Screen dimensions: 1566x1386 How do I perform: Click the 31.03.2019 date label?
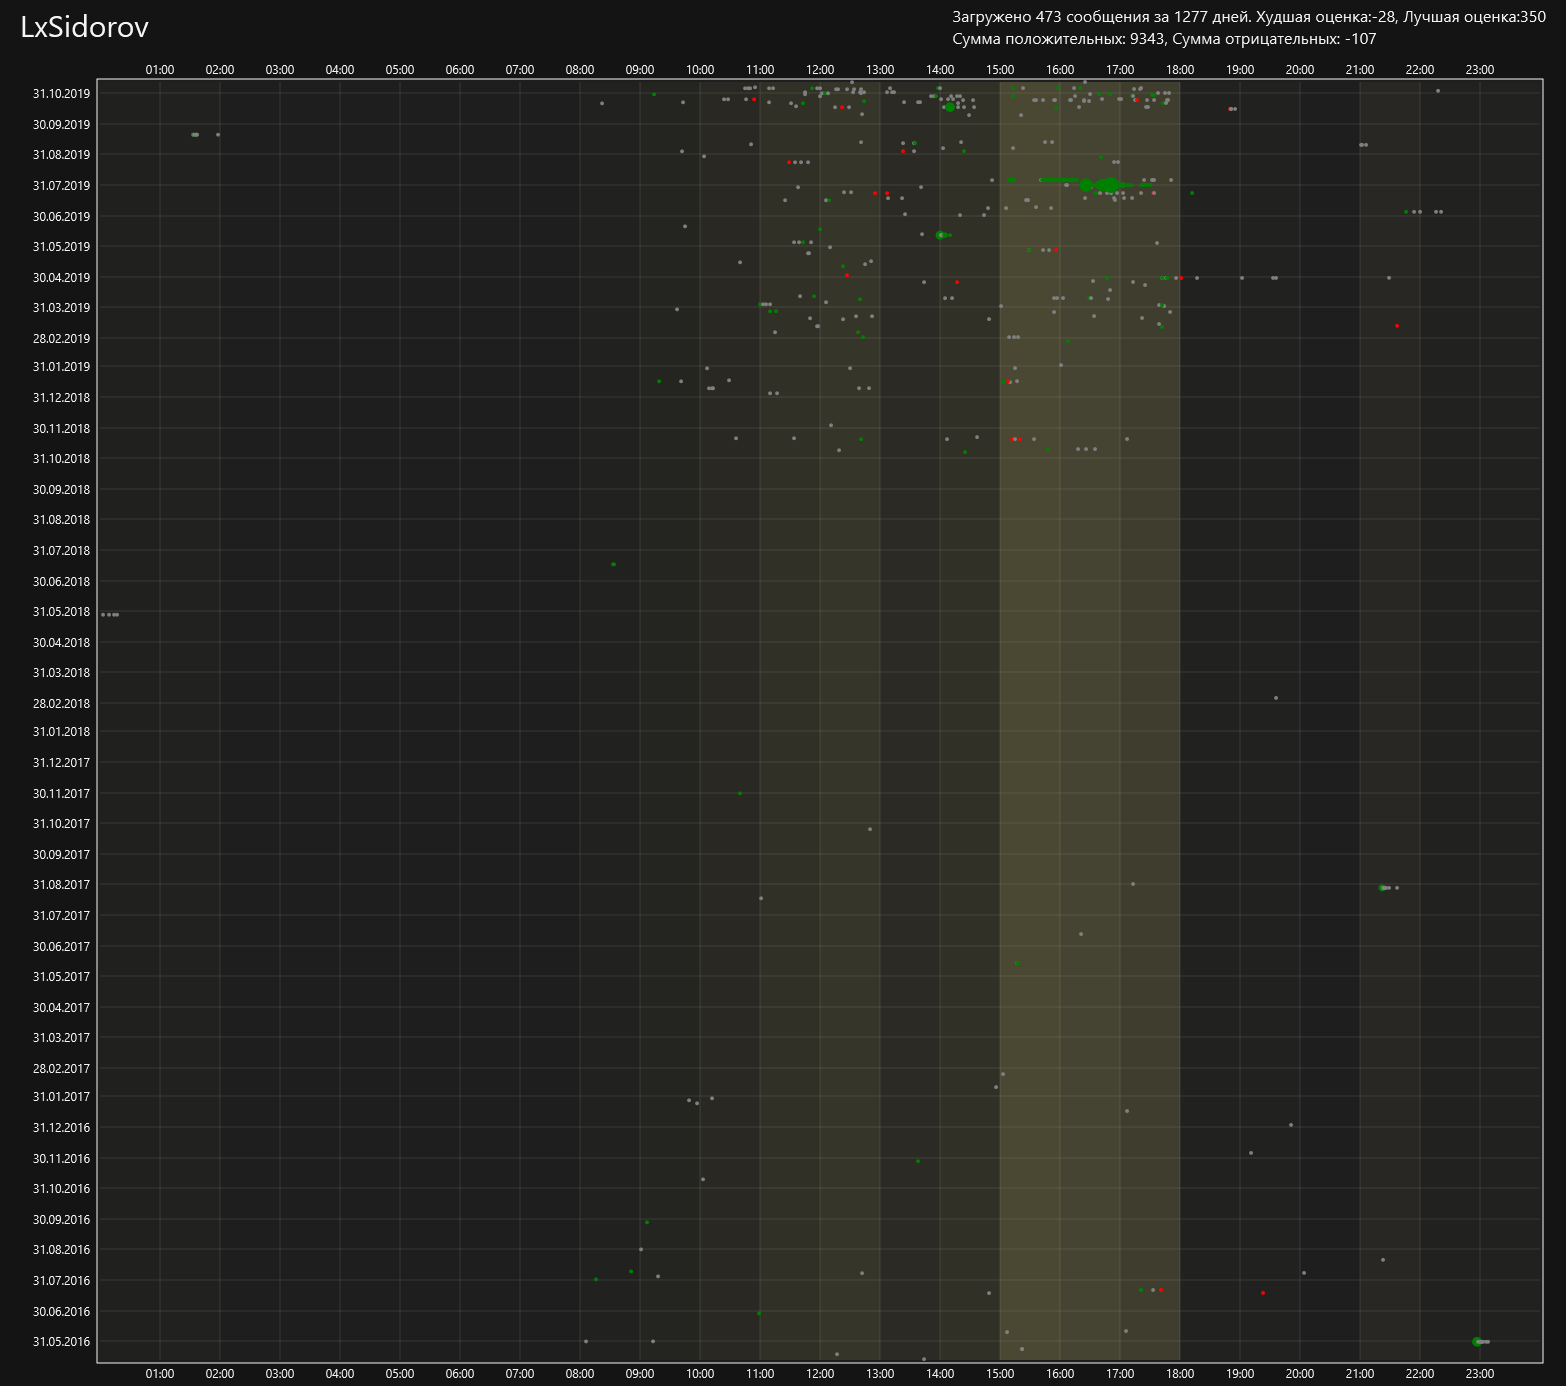point(61,308)
